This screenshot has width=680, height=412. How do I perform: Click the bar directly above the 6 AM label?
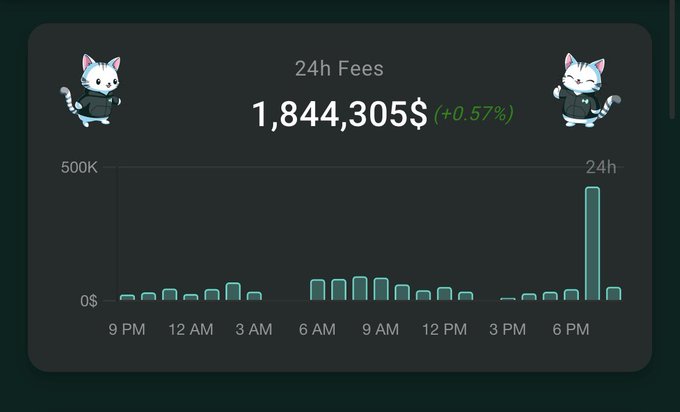[317, 290]
